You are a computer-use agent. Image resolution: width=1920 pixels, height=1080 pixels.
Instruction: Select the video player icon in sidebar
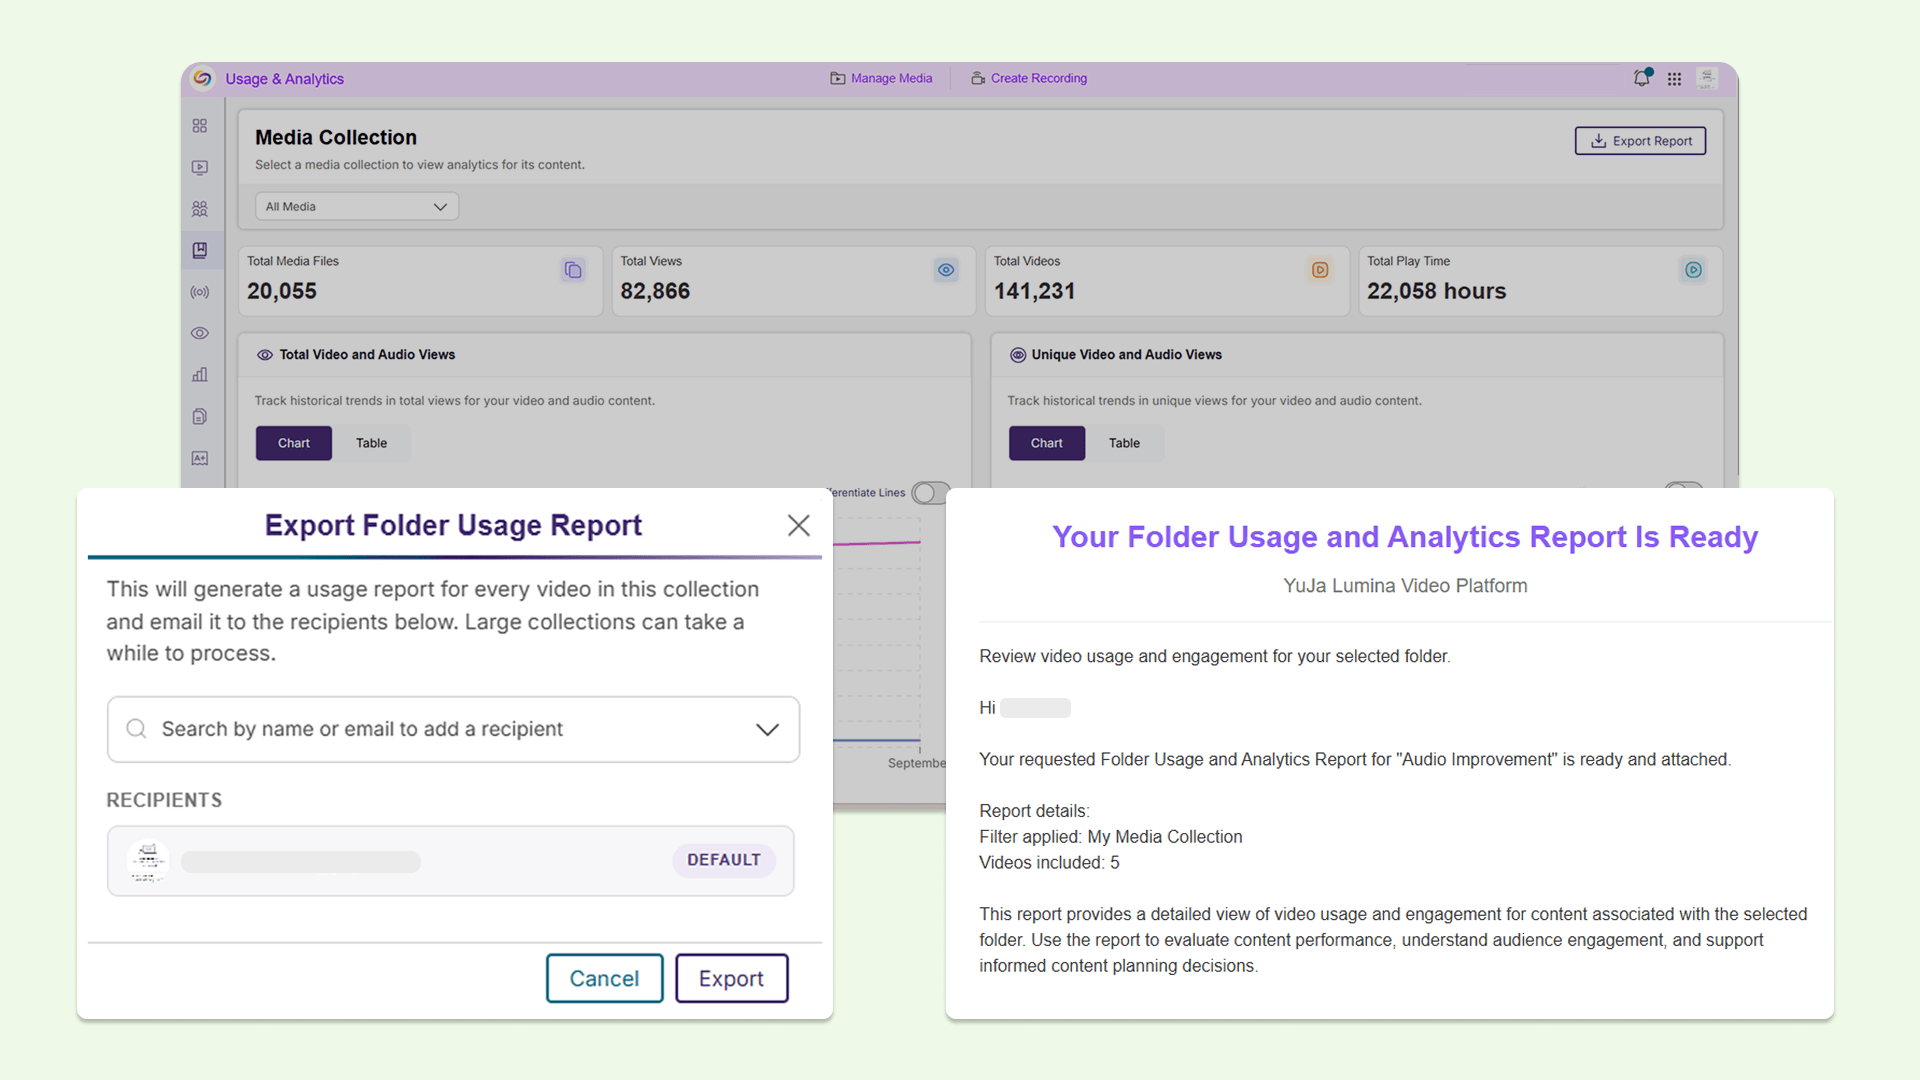[x=200, y=167]
